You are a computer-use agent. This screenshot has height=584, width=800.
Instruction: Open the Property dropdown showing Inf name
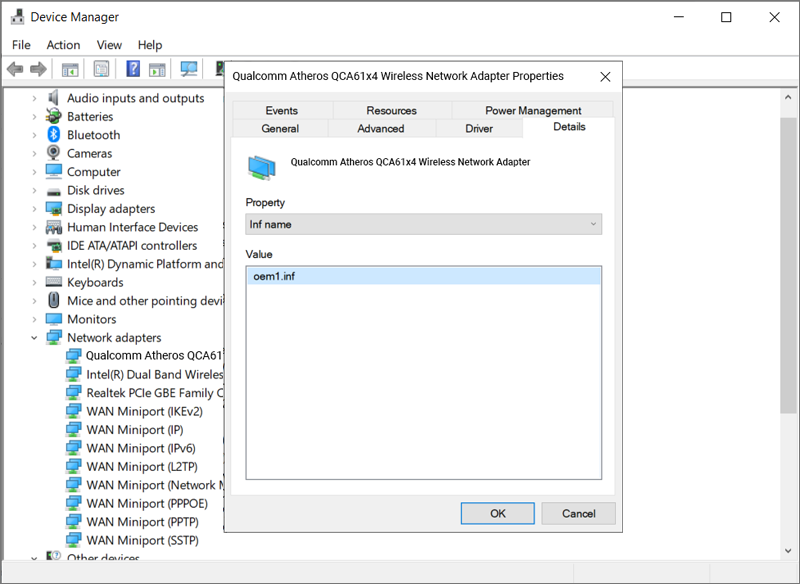[423, 224]
